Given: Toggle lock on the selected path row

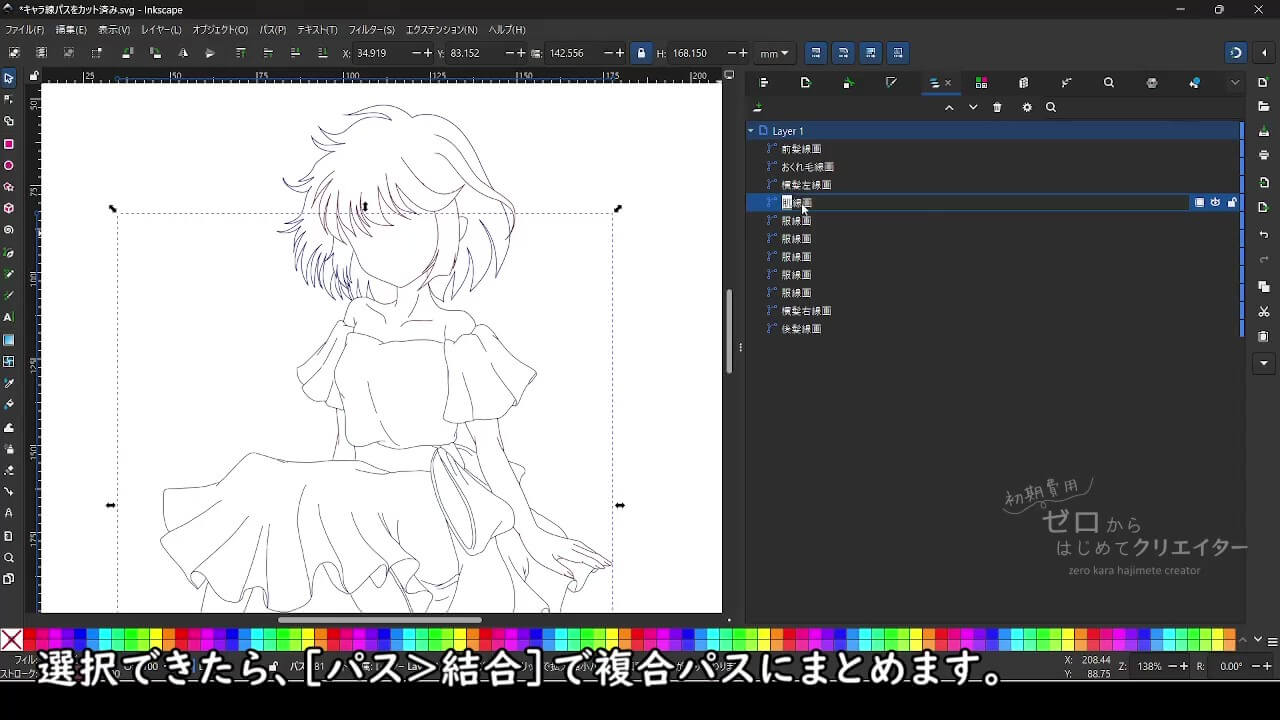Looking at the screenshot, I should [x=1232, y=203].
